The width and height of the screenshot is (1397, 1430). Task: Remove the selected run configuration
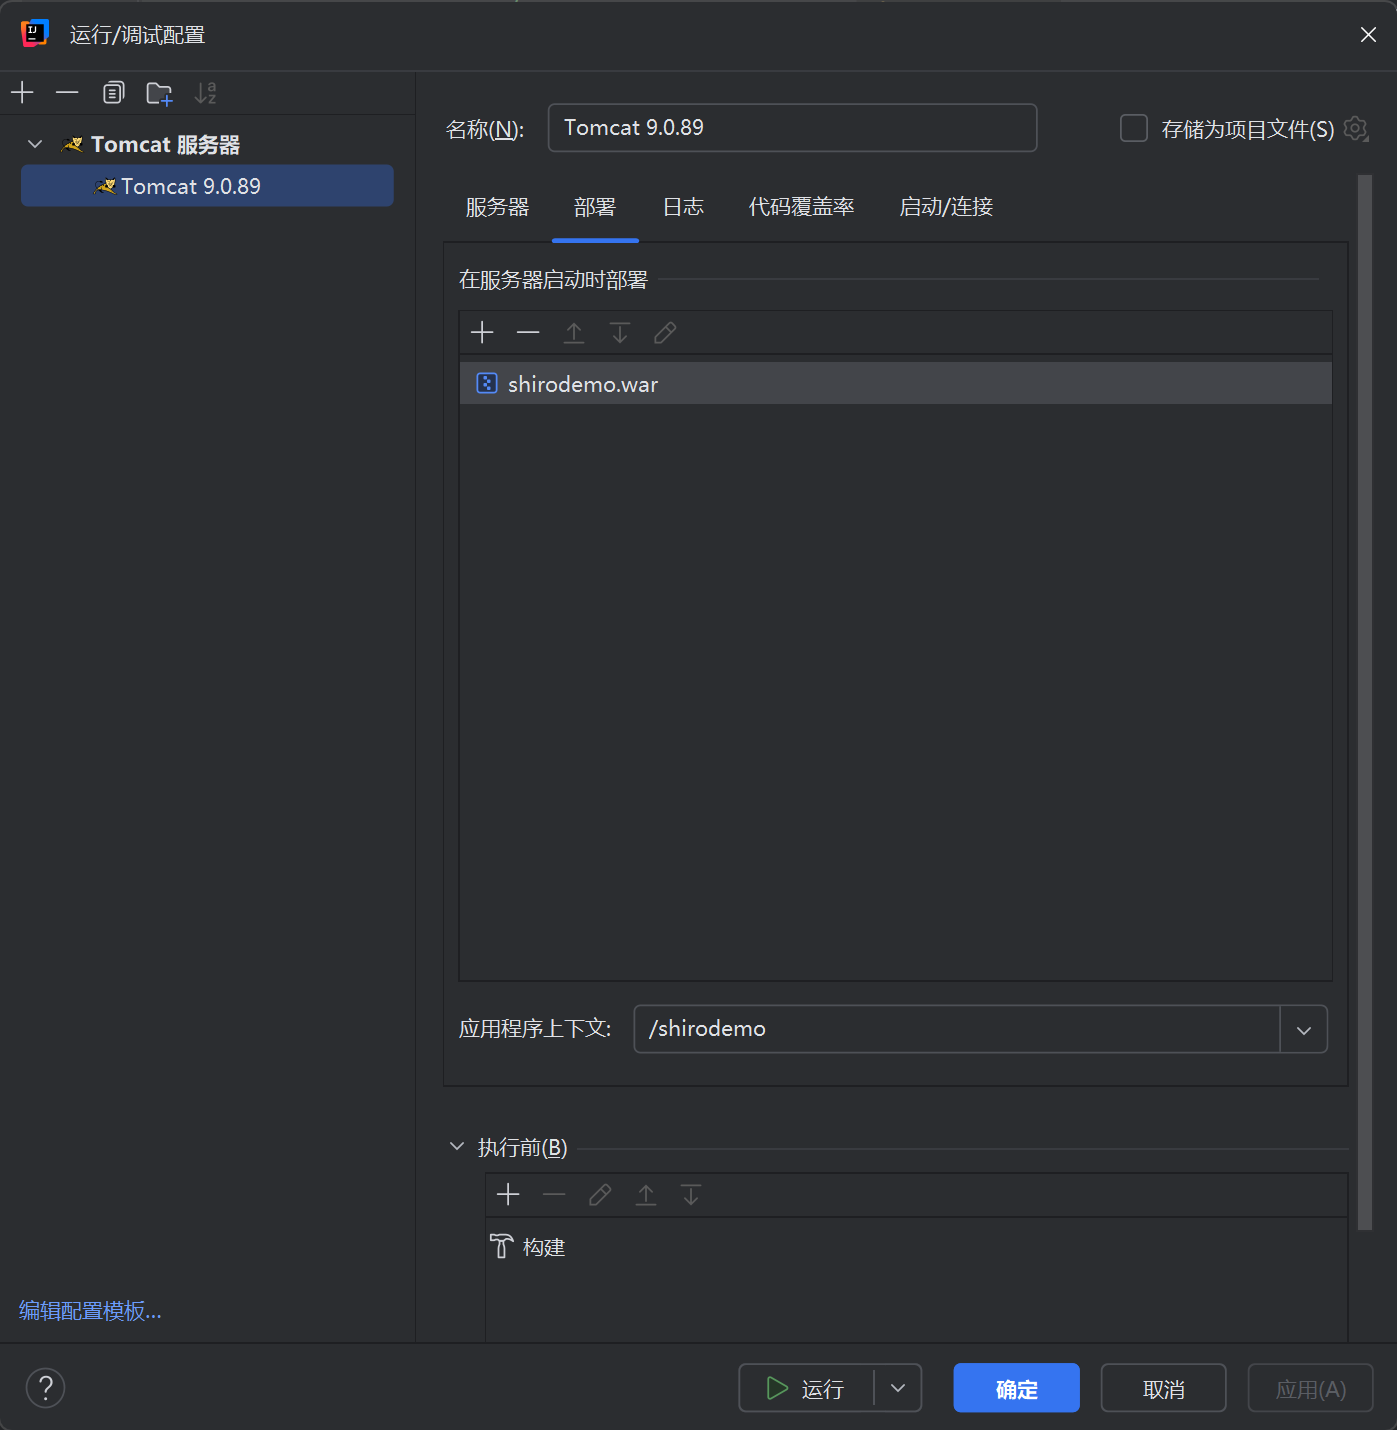pos(67,93)
